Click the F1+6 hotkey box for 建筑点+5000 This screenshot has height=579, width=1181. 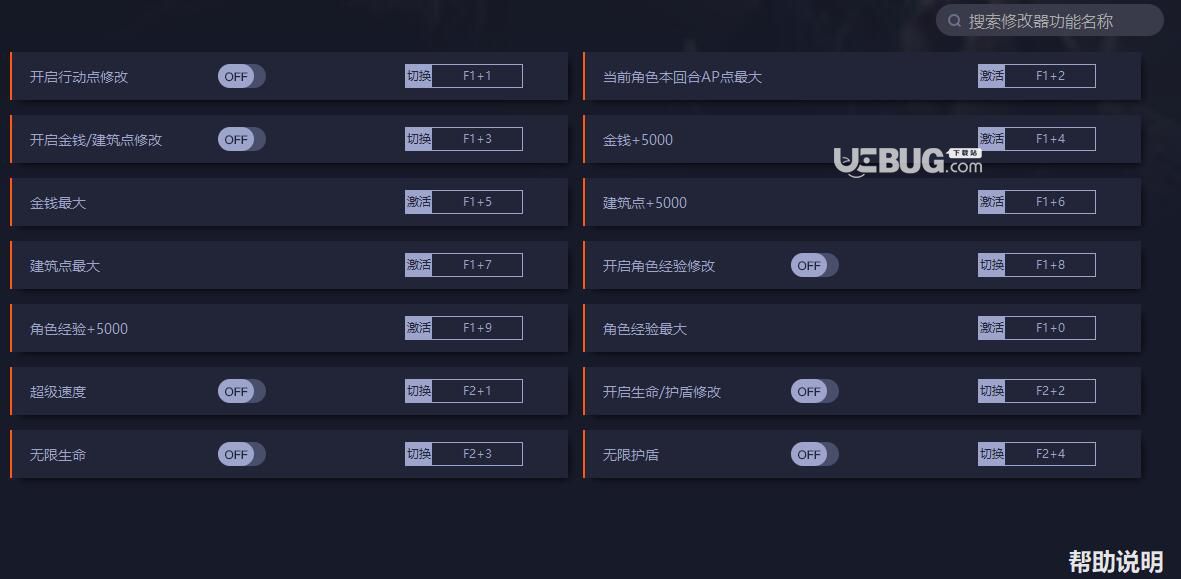(x=1050, y=202)
